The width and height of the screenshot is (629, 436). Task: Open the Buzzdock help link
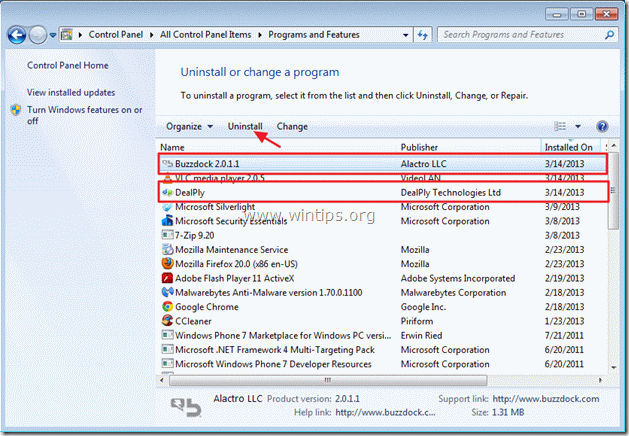pos(385,412)
